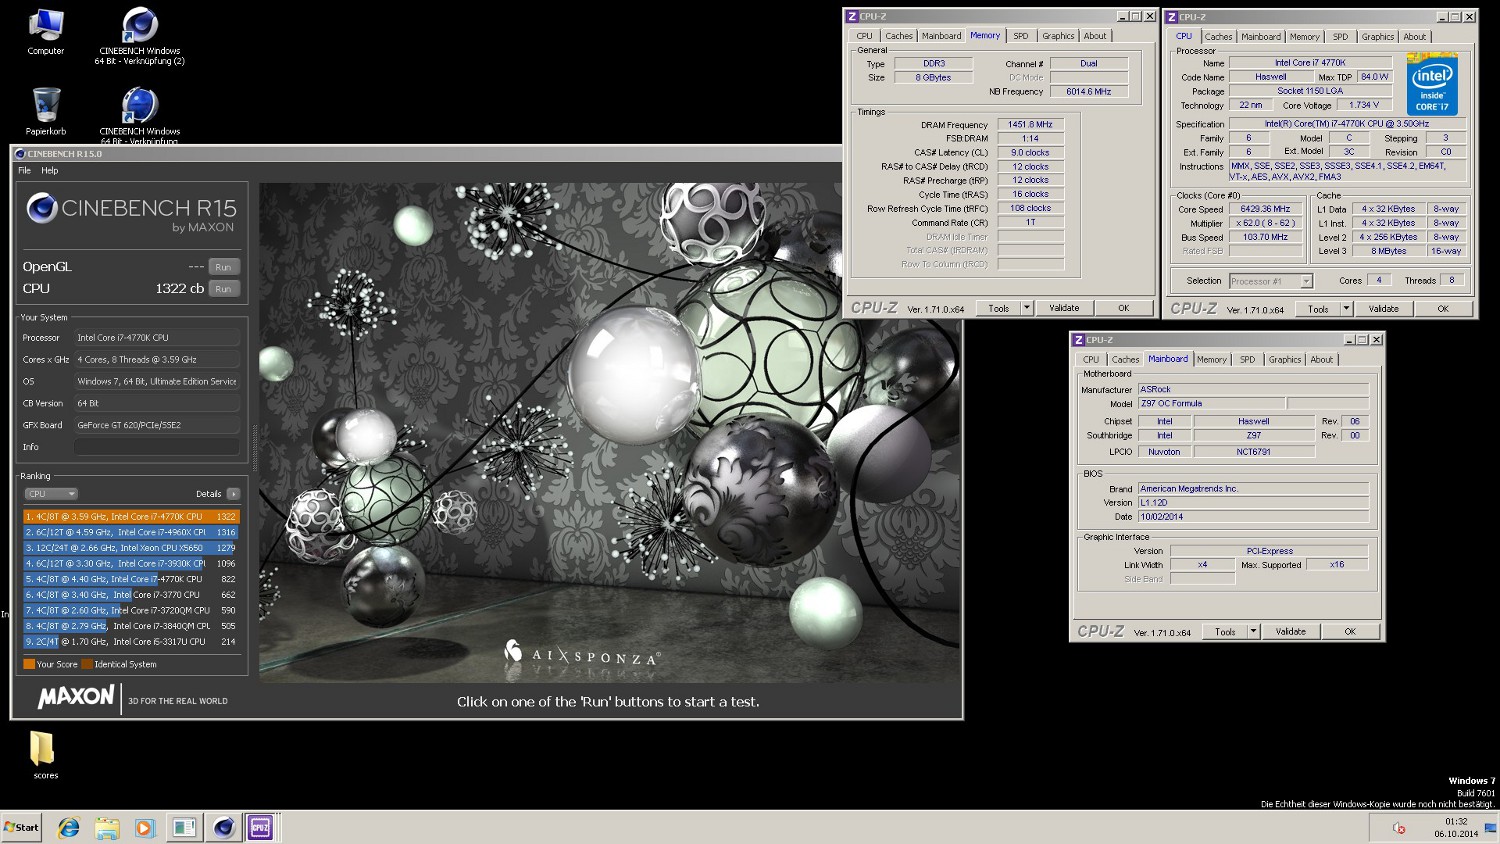Expand Tools dropdown arrow in CPU tab CPU-Z window
Screen dimensions: 1500x844
(1347, 309)
